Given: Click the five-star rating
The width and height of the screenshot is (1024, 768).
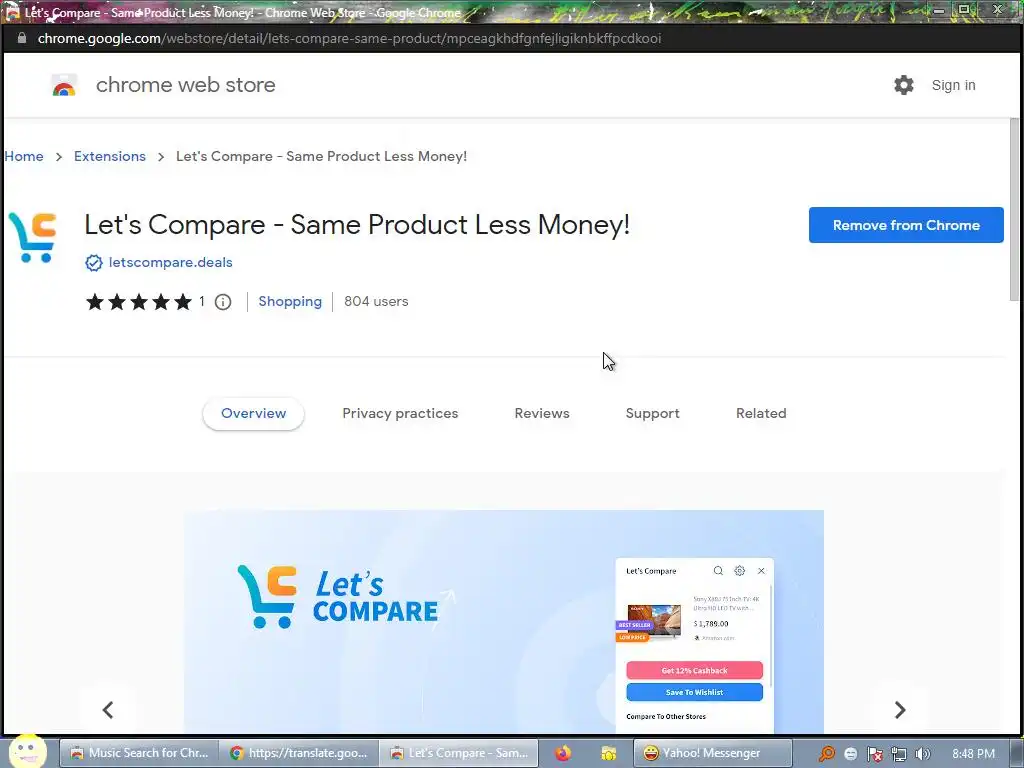Looking at the screenshot, I should click(x=138, y=302).
